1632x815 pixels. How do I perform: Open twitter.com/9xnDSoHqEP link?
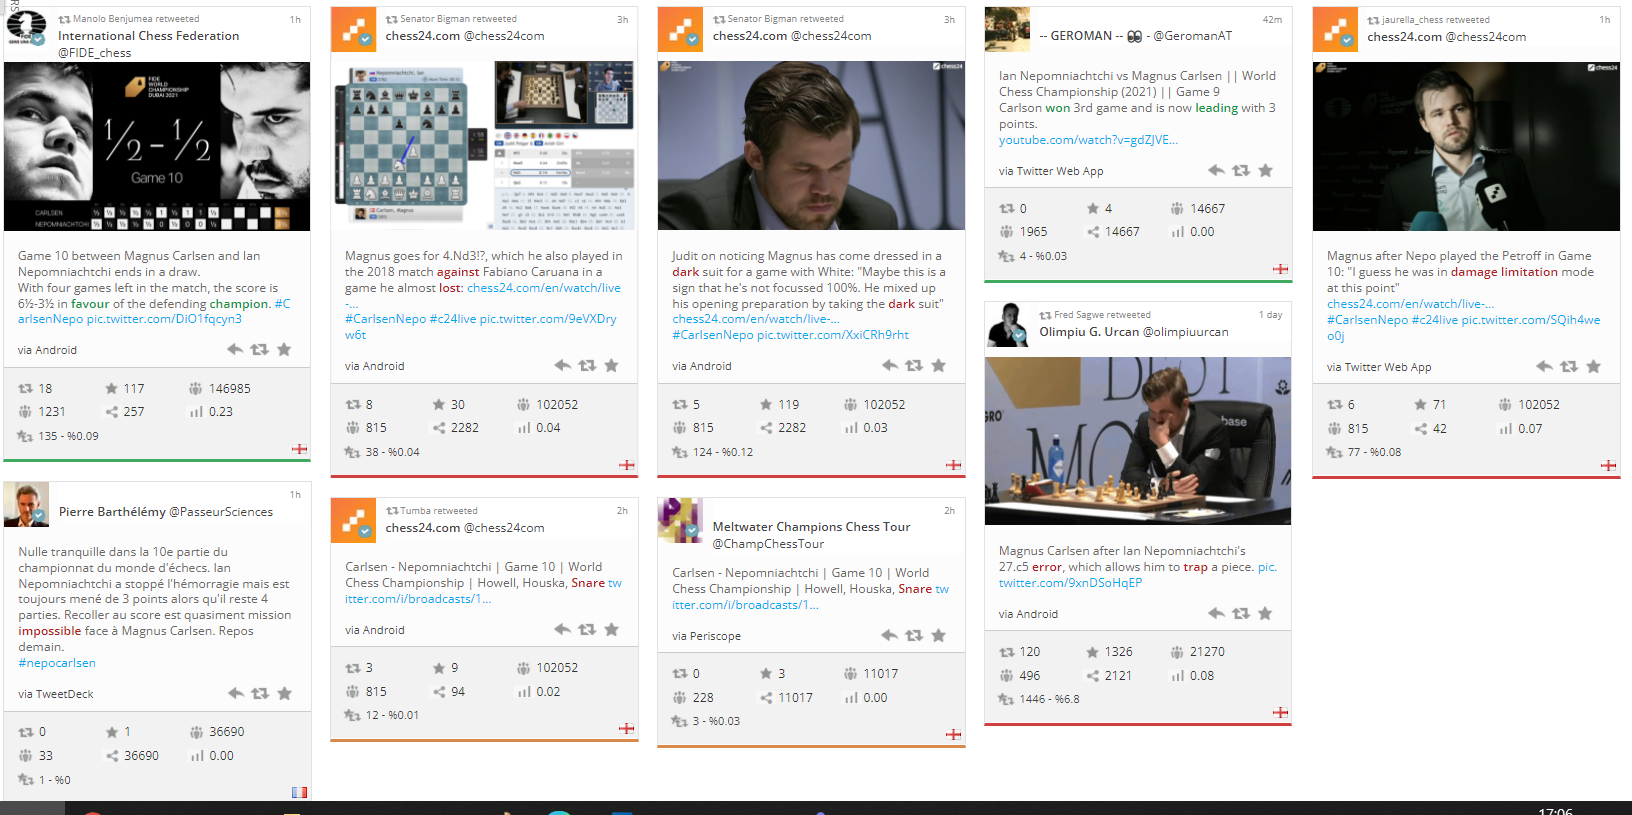[1070, 583]
